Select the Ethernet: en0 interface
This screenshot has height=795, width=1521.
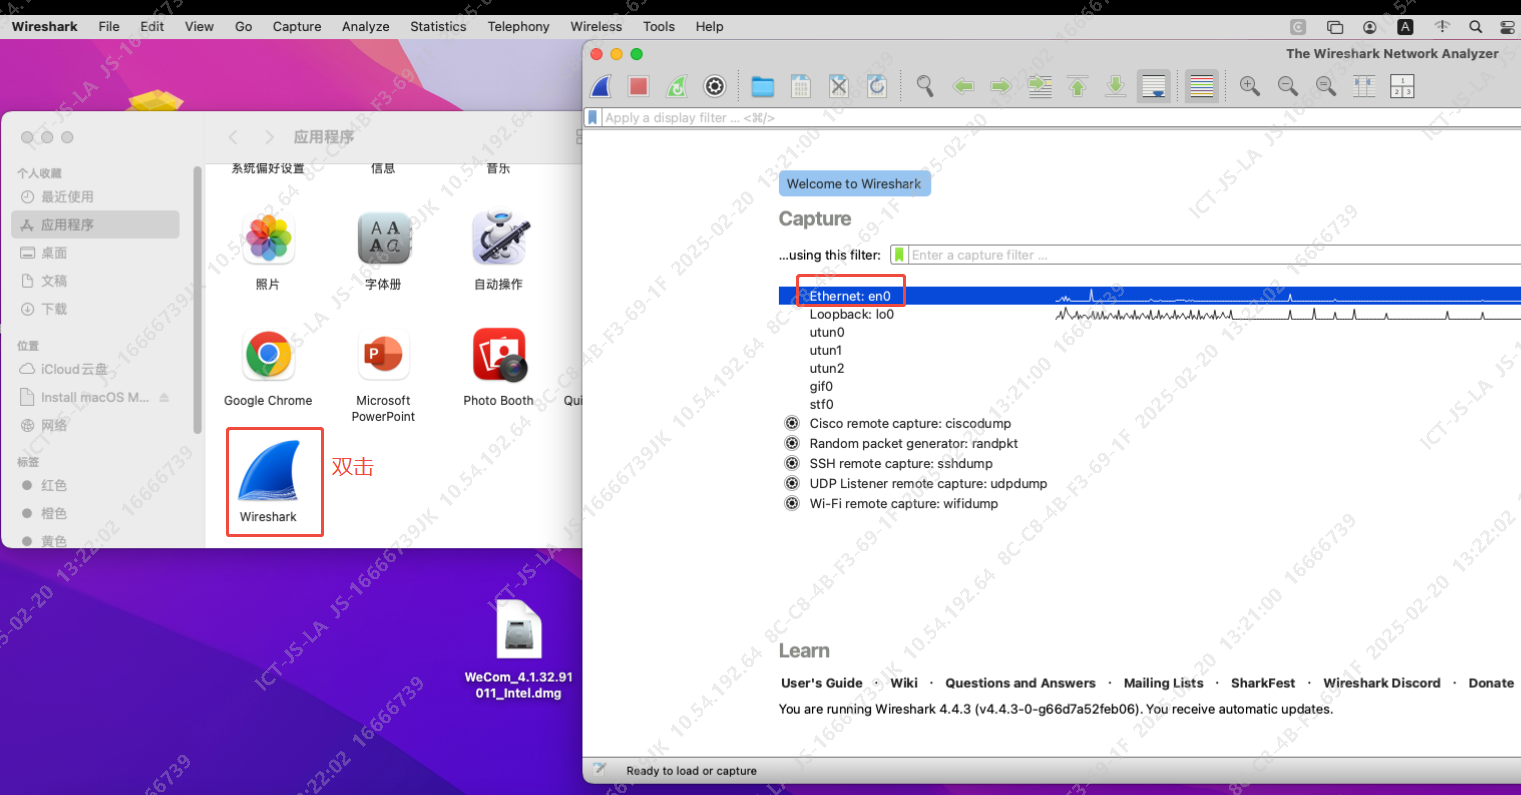tap(1150, 296)
